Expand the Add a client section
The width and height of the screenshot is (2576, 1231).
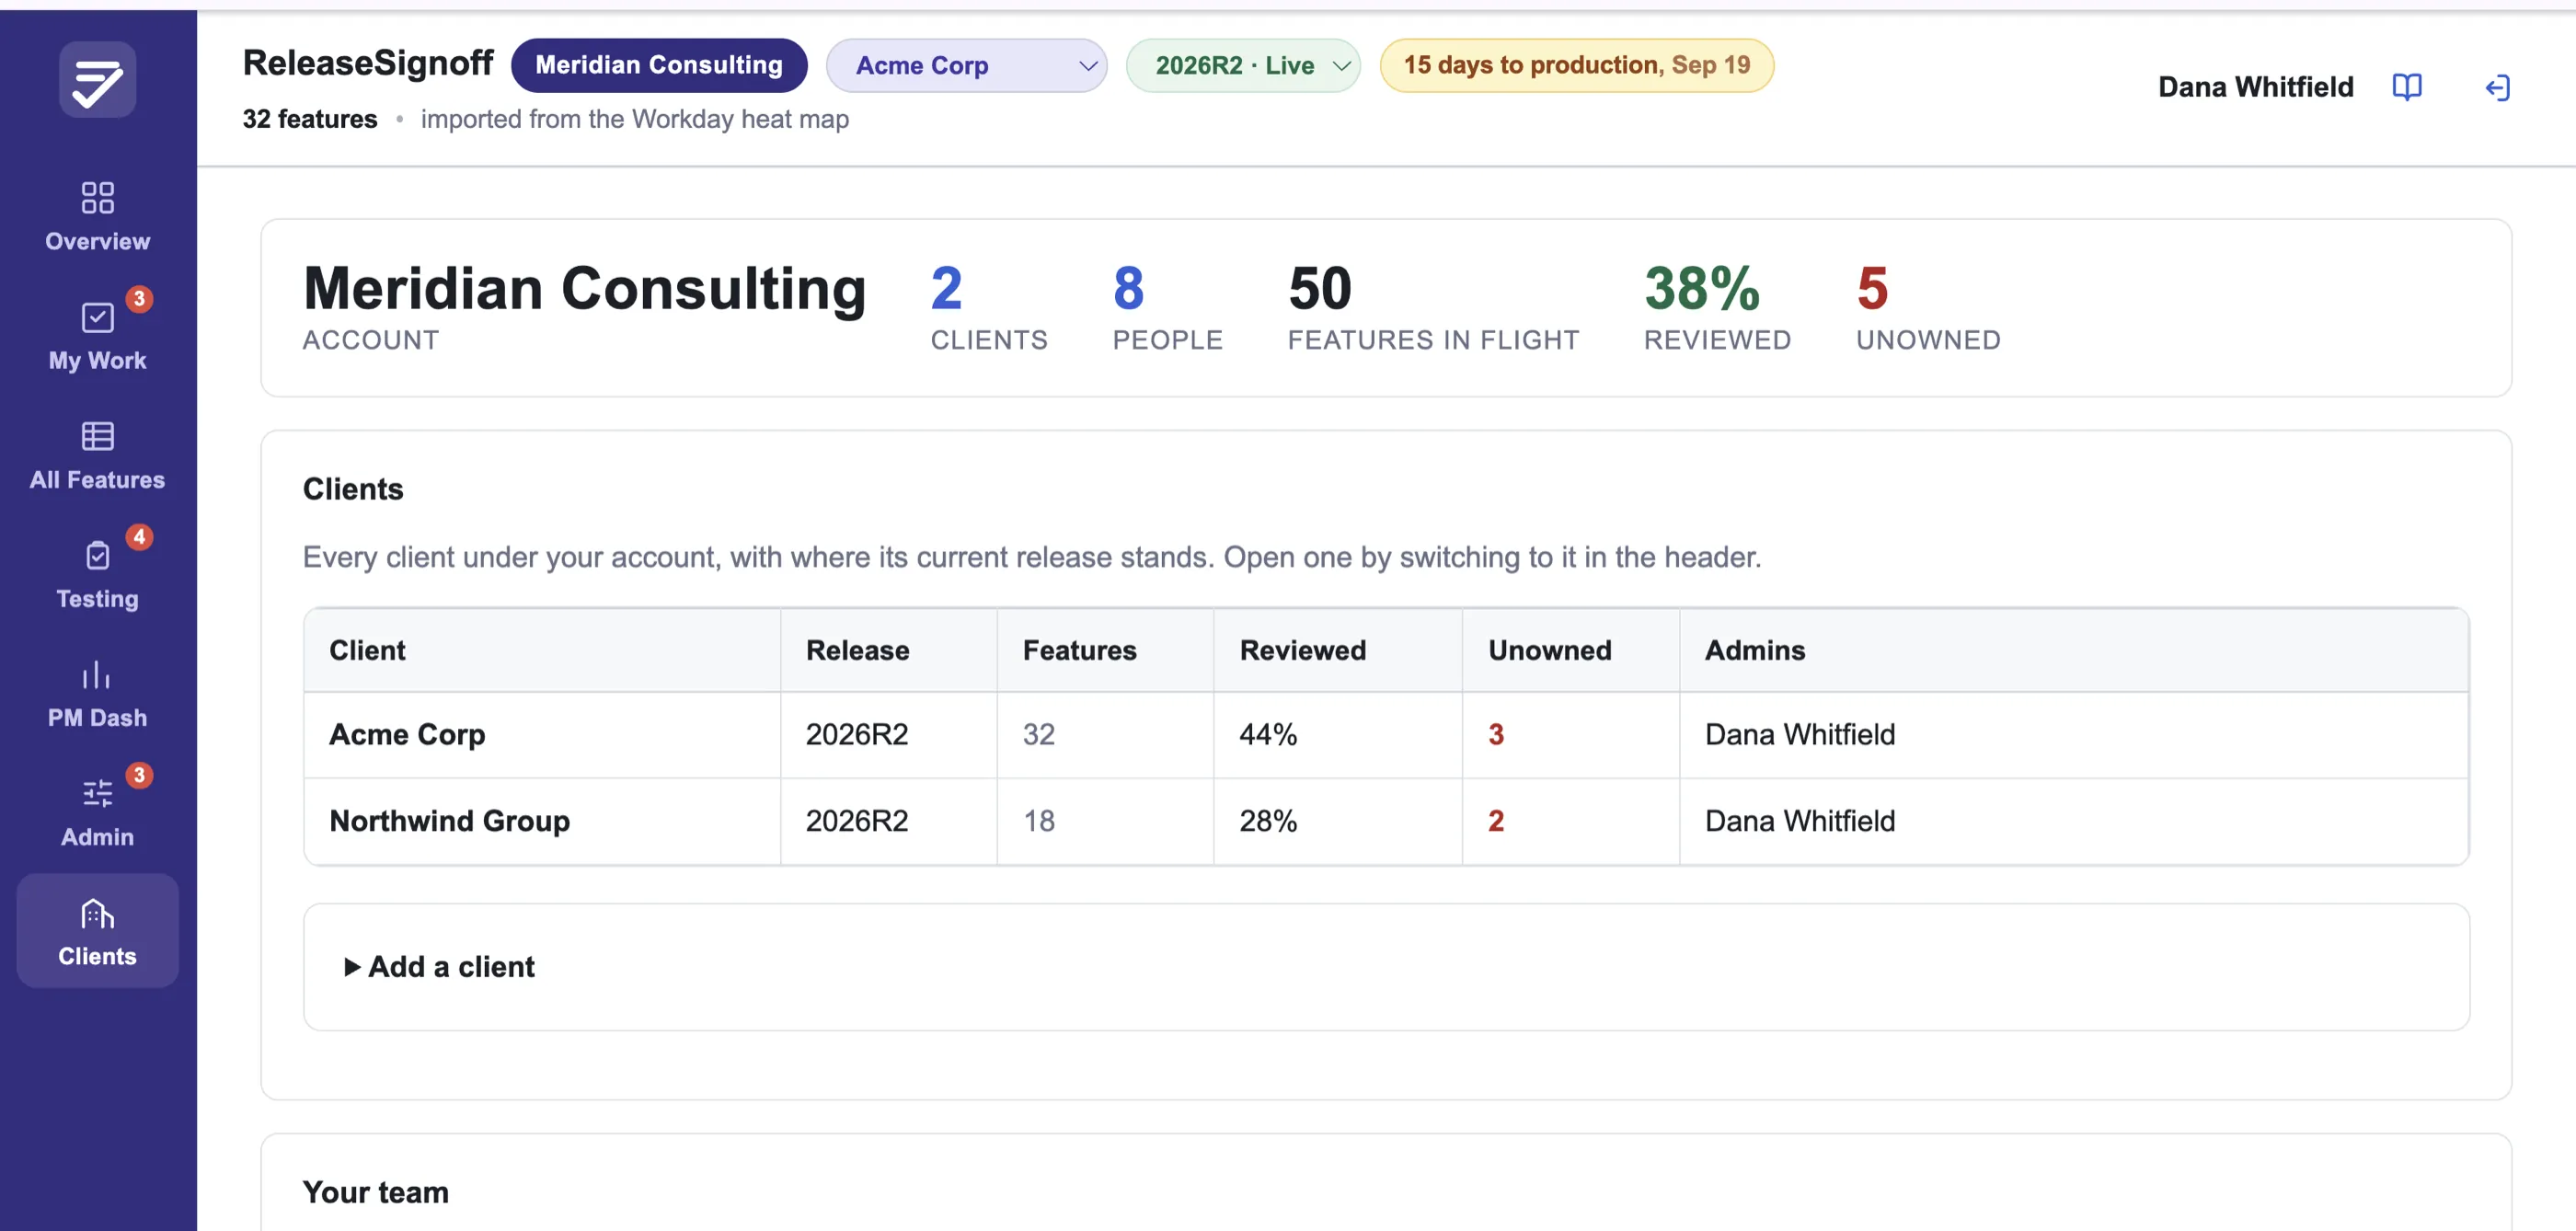(439, 966)
